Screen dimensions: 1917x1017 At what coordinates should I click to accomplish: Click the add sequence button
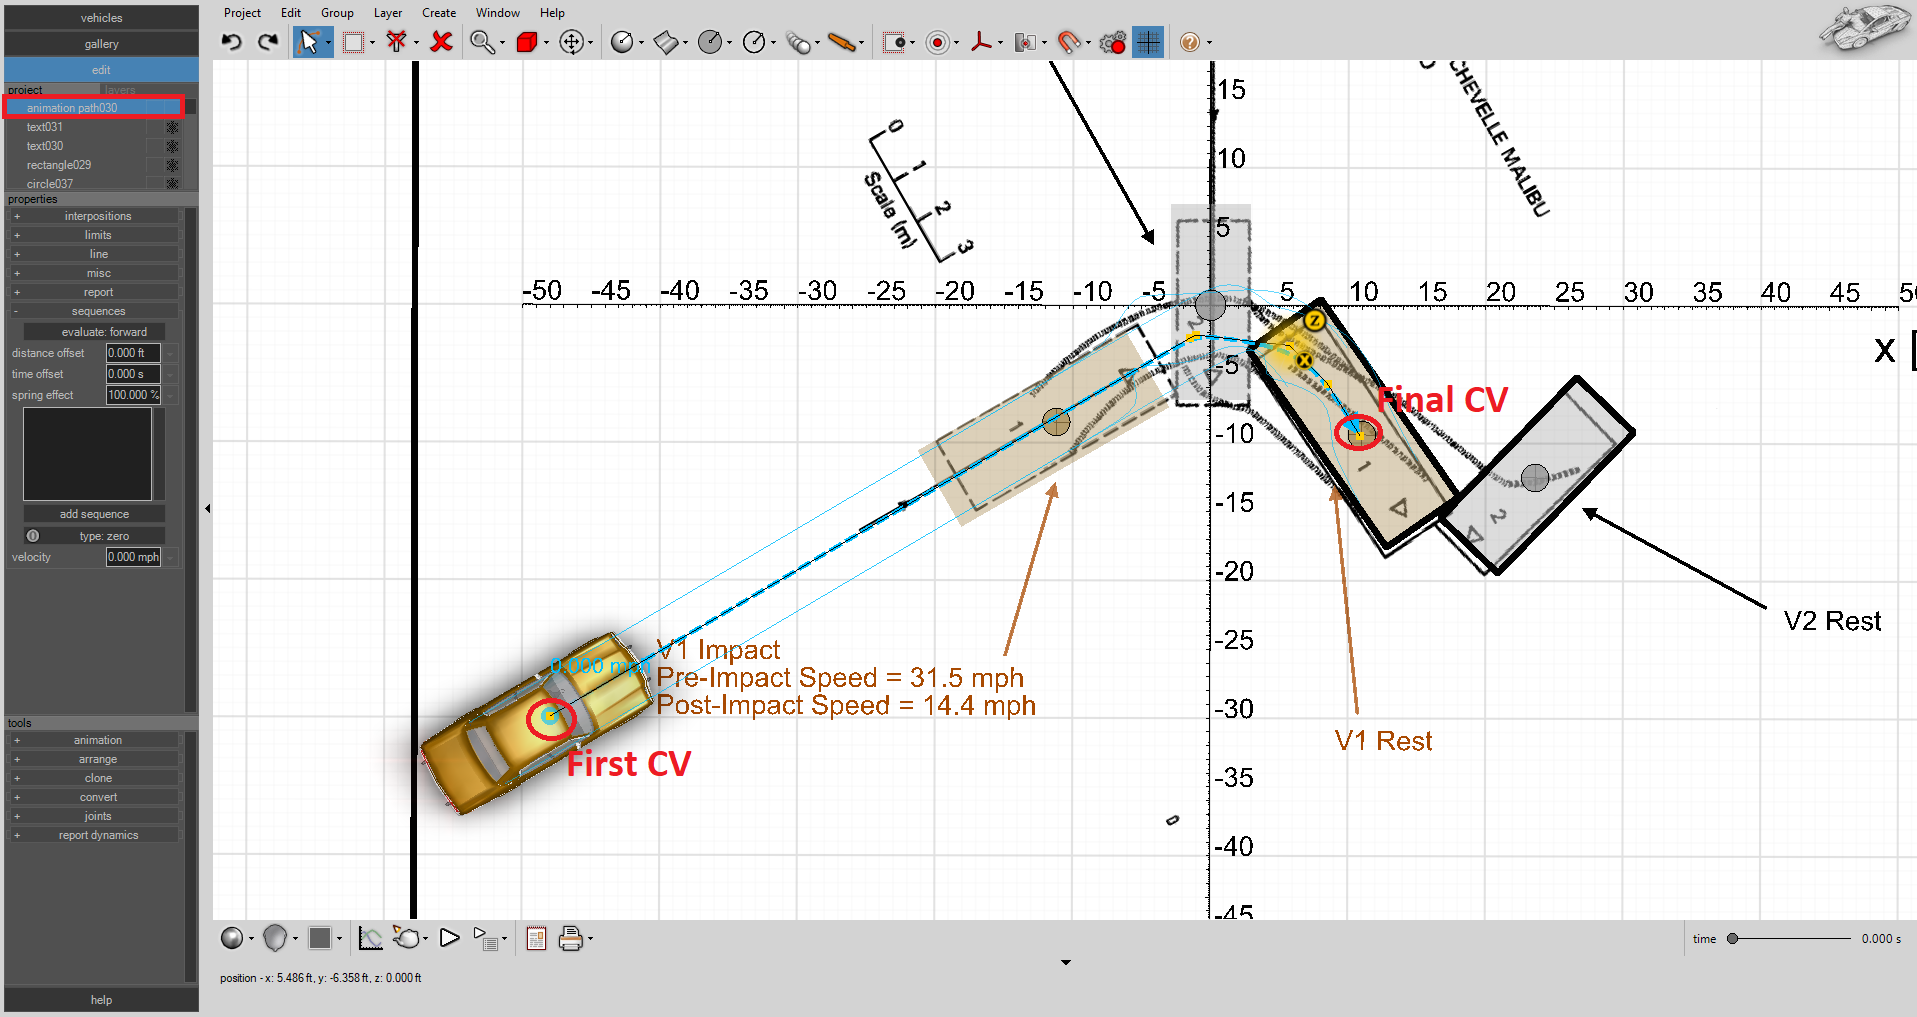[94, 514]
